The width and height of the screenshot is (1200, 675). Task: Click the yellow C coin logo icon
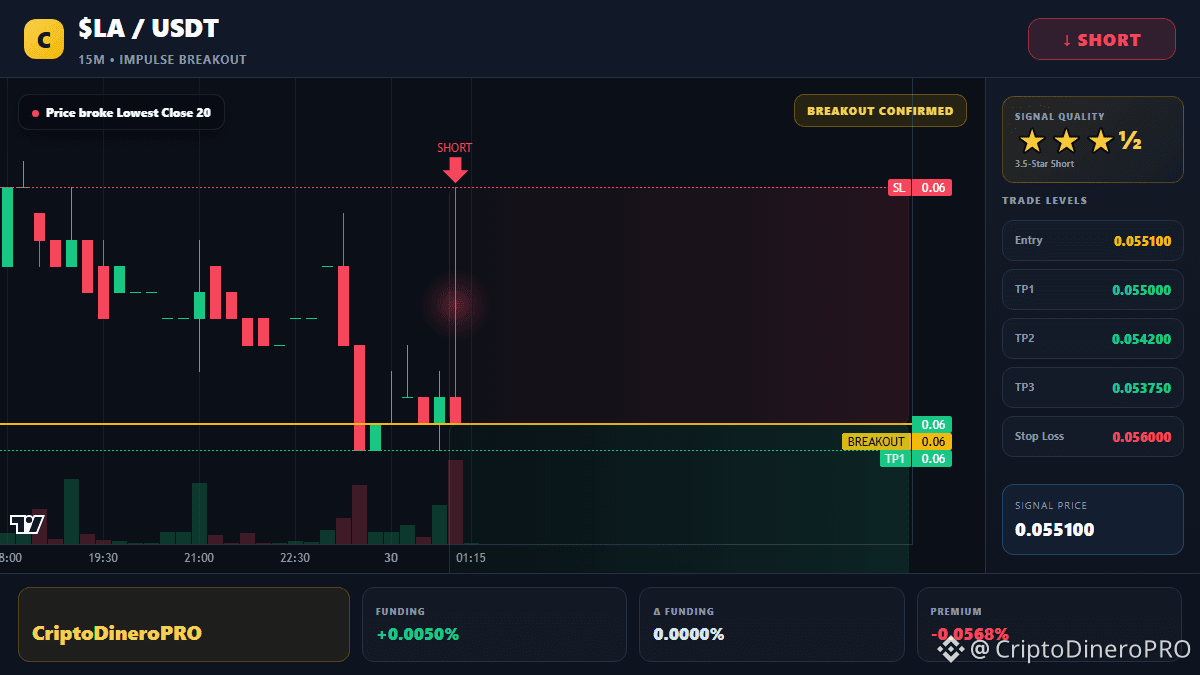point(44,39)
